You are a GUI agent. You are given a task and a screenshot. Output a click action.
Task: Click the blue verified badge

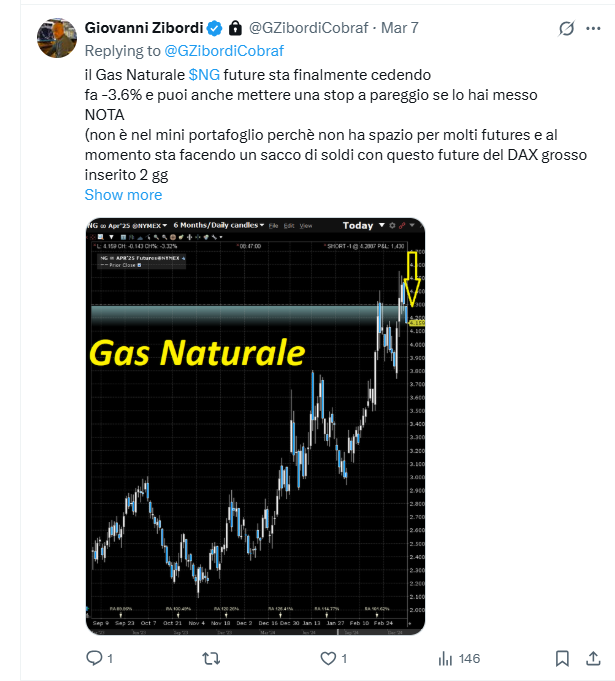click(x=214, y=28)
